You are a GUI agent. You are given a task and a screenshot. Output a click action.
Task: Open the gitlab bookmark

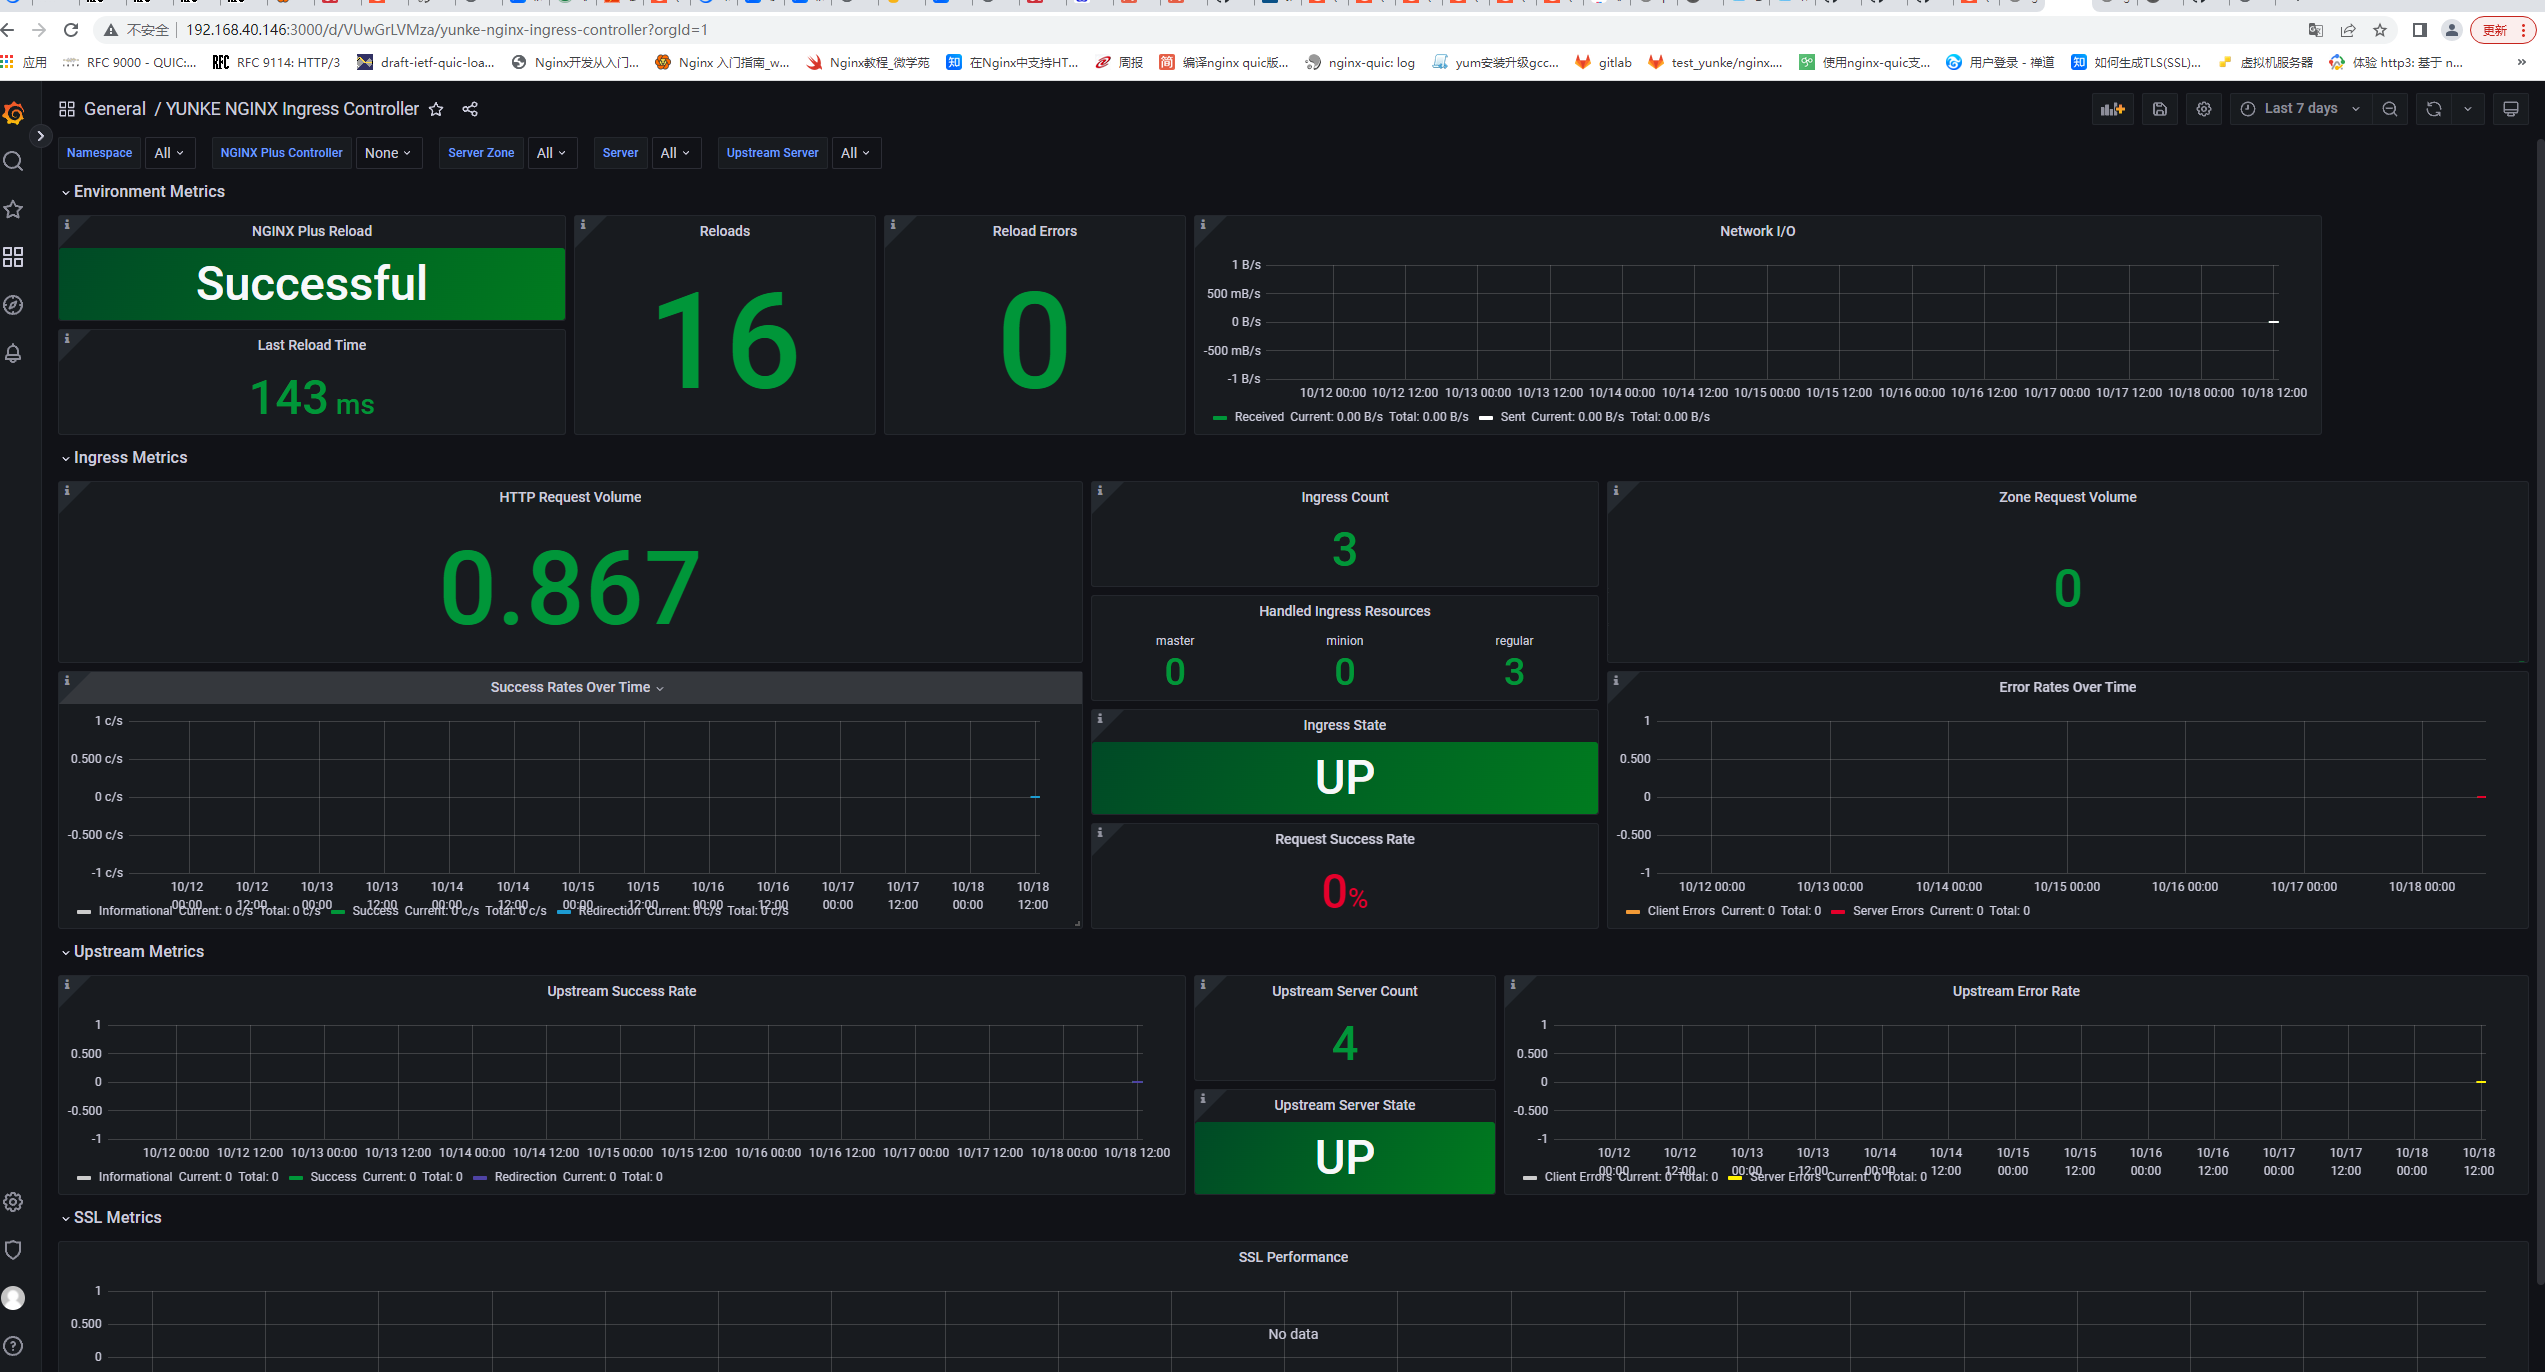click(x=1604, y=62)
